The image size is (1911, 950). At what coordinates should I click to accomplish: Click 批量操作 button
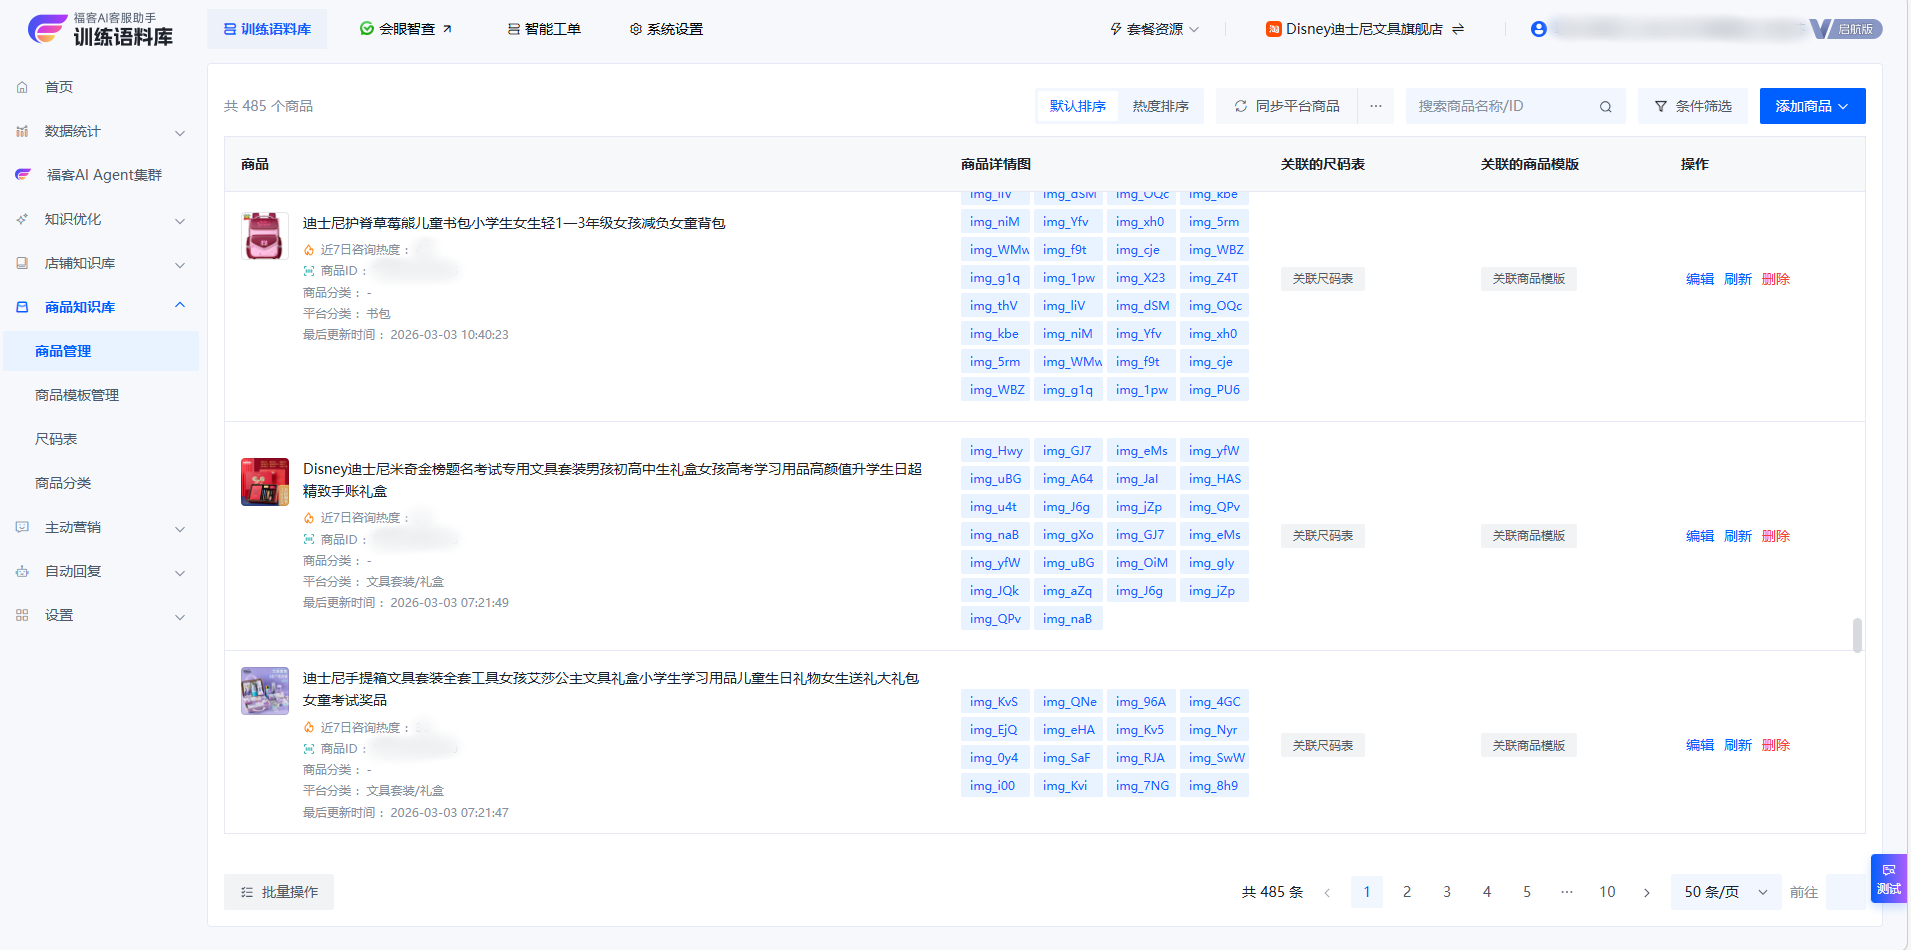tap(279, 892)
